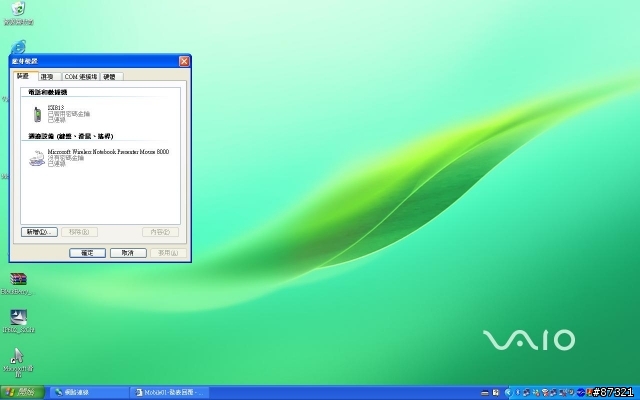The height and width of the screenshot is (400, 640).
Task: Click the 電話和數據機 group header
Action: [47, 92]
